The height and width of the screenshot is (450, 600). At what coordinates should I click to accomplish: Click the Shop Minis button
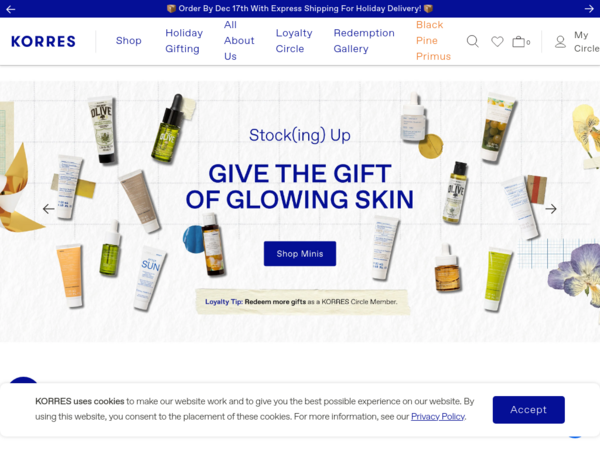click(x=300, y=254)
